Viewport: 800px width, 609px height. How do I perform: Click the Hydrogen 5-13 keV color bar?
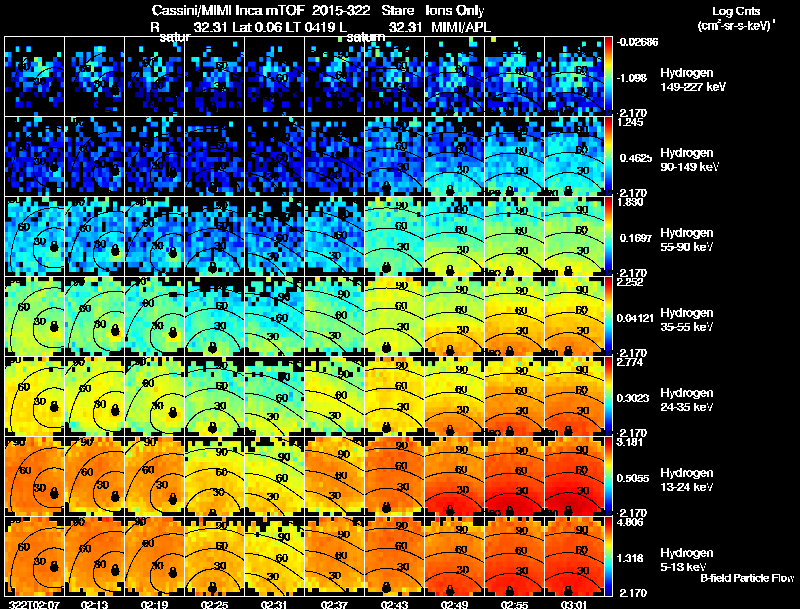609,556
